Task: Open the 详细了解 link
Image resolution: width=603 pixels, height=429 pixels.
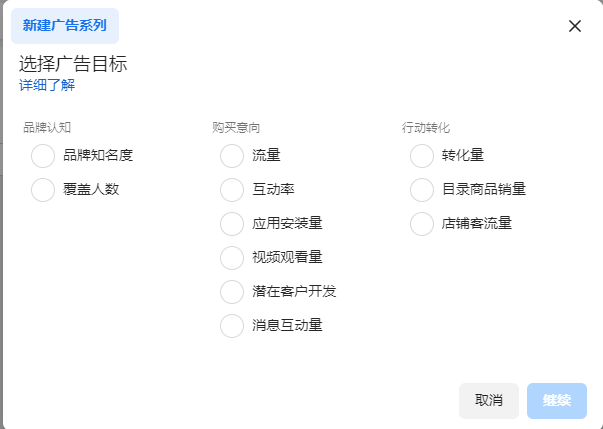Action: click(x=47, y=86)
